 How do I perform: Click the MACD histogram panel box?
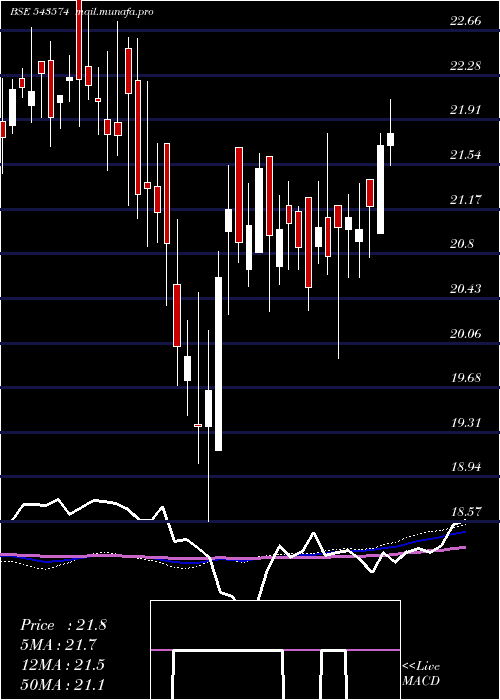(275, 650)
